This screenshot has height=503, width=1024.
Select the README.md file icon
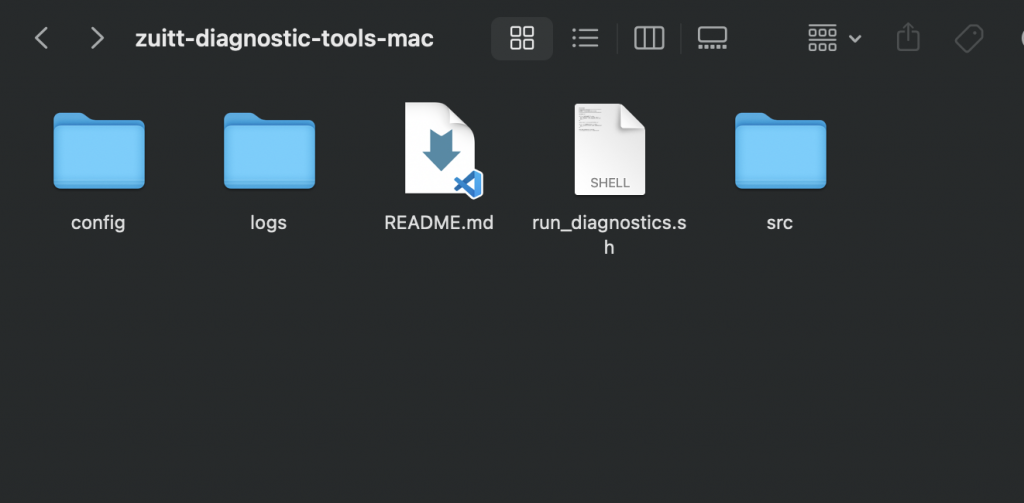click(x=439, y=149)
